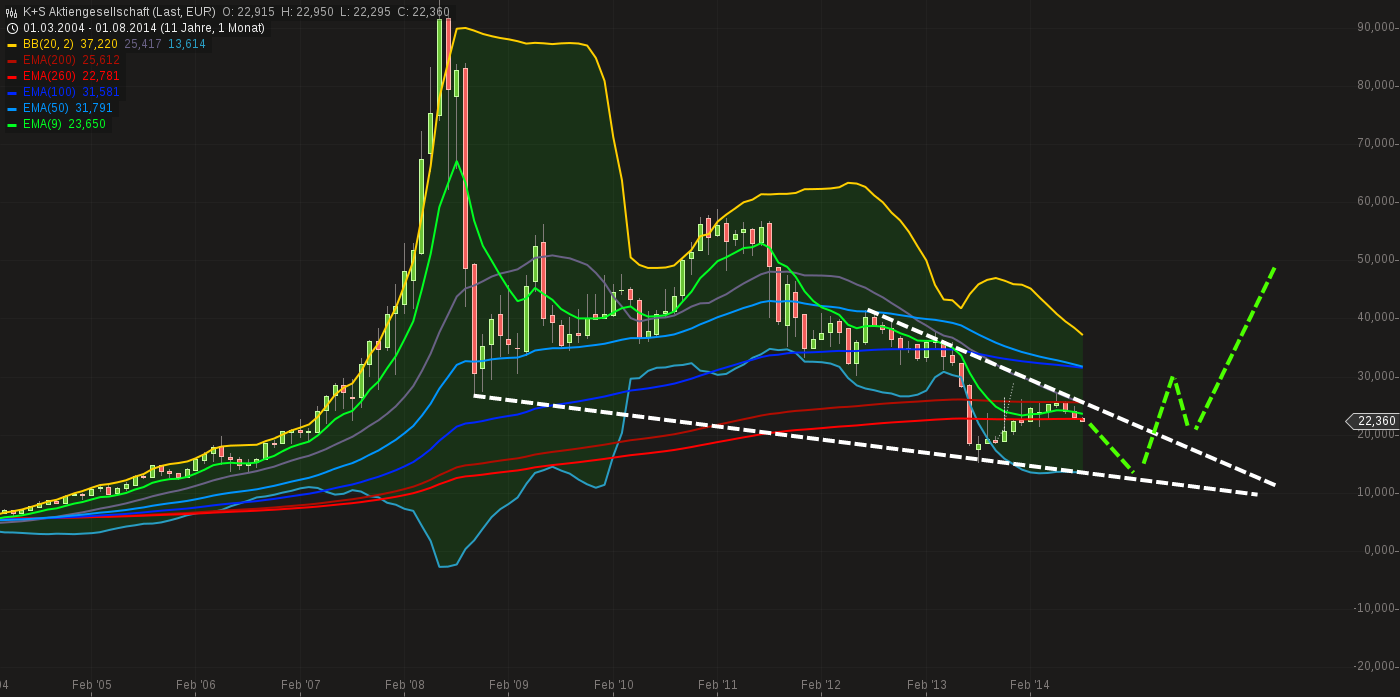
Task: Click the Feb '13 time axis label
Action: point(927,685)
